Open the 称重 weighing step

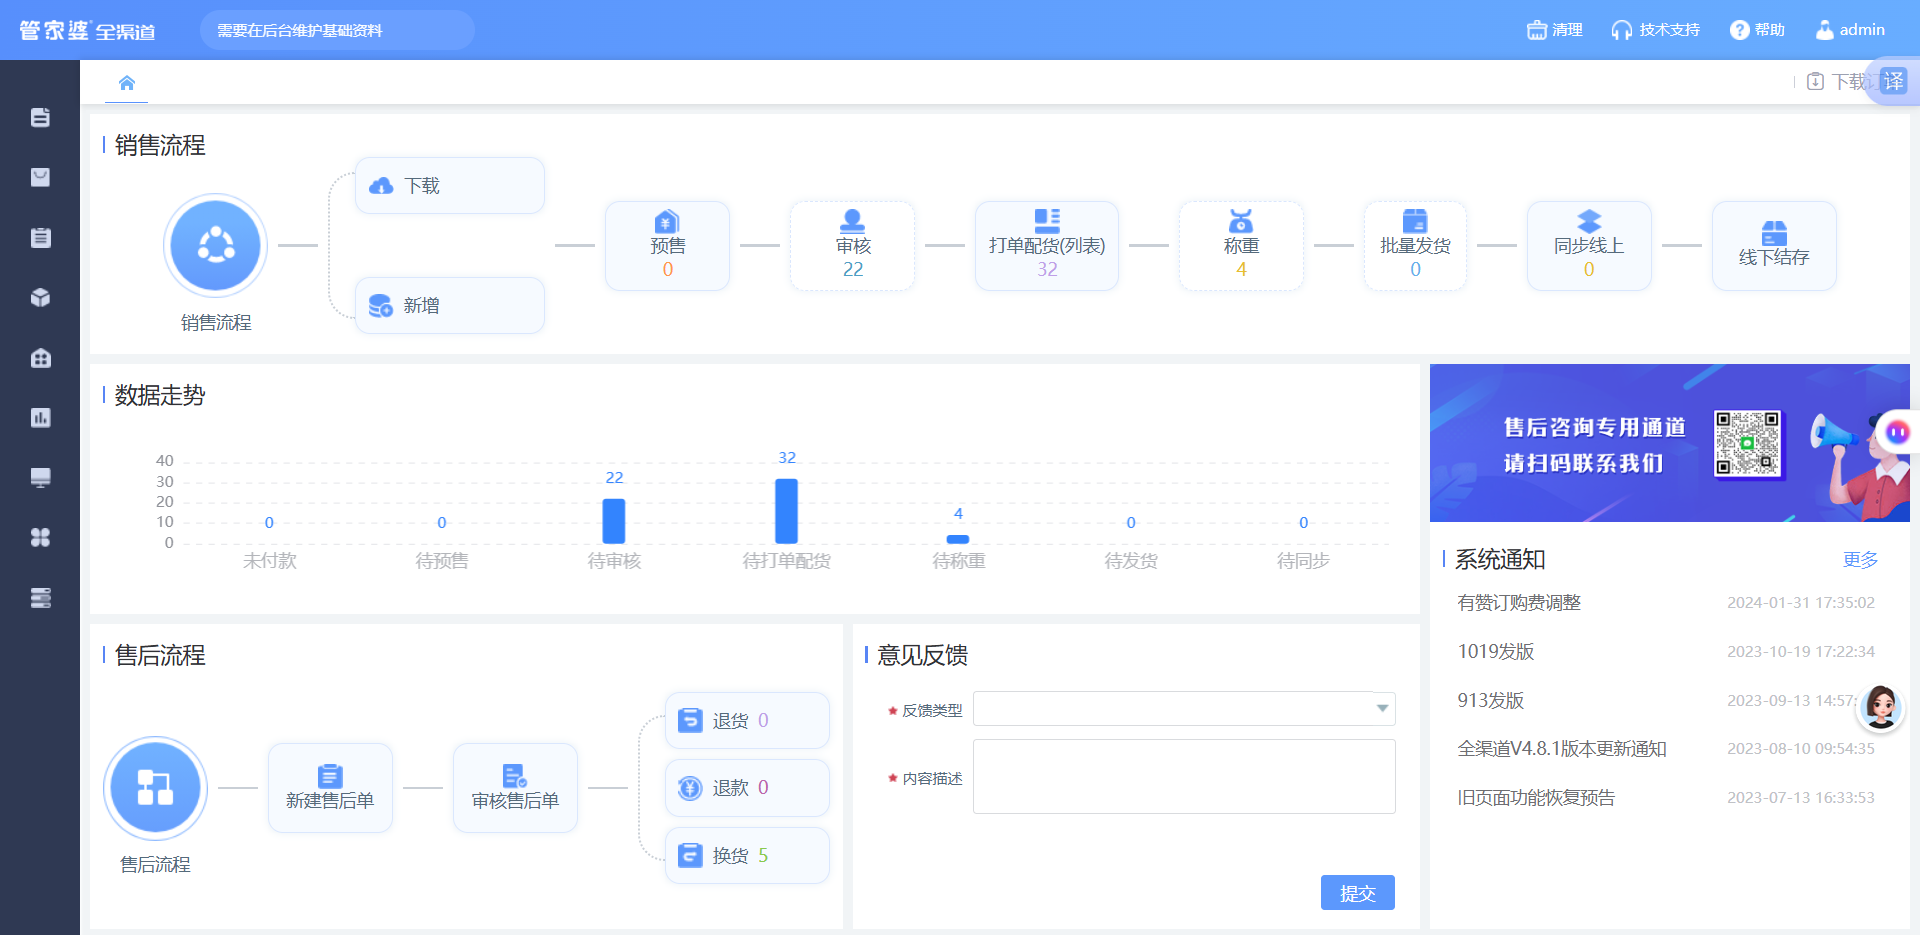1240,246
